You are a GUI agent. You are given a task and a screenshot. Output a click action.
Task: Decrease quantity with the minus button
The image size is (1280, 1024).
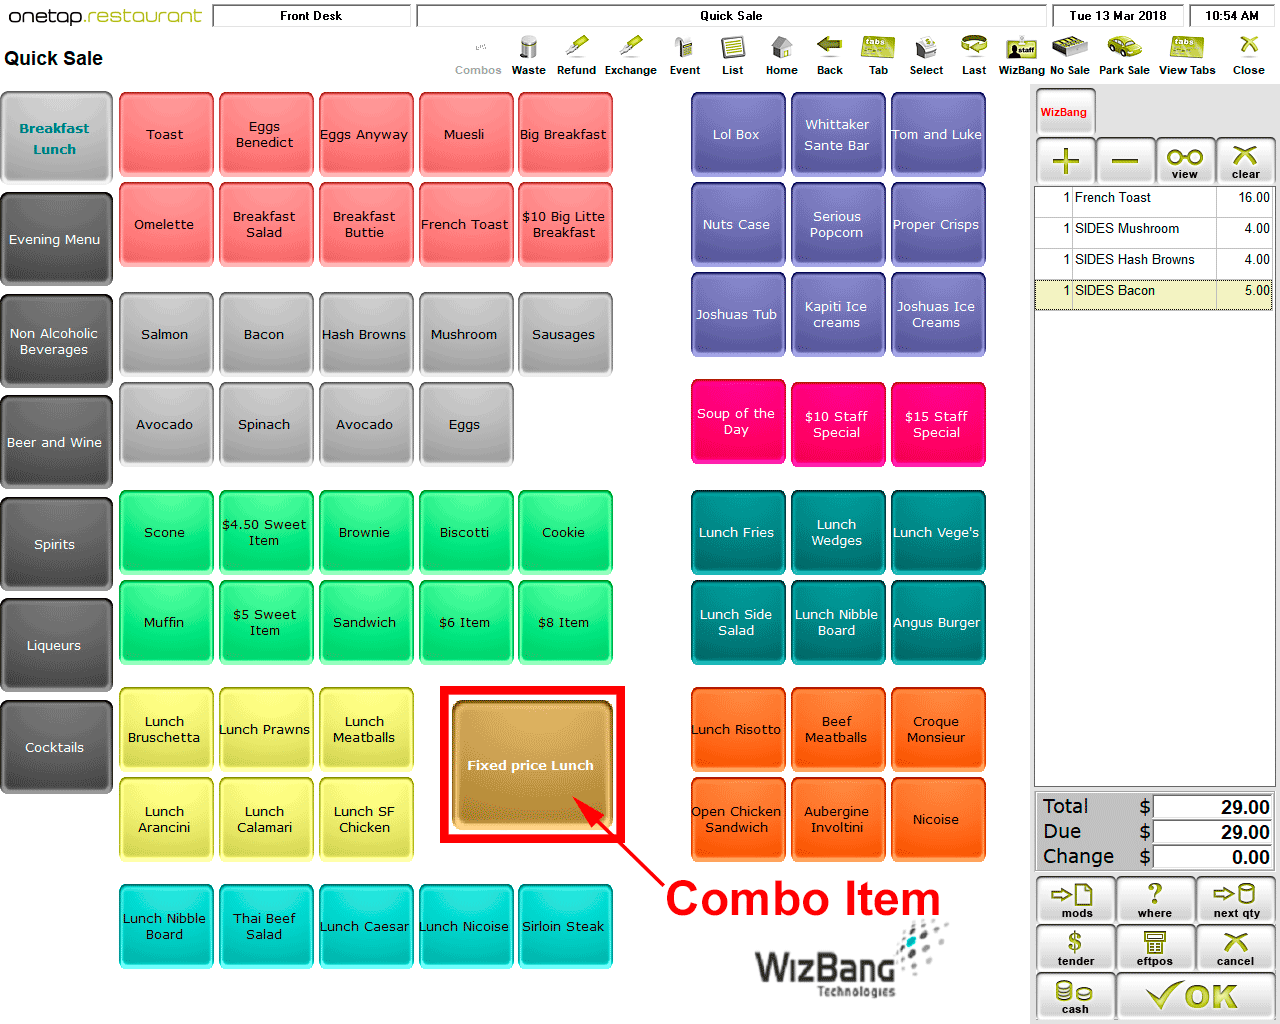(1125, 160)
